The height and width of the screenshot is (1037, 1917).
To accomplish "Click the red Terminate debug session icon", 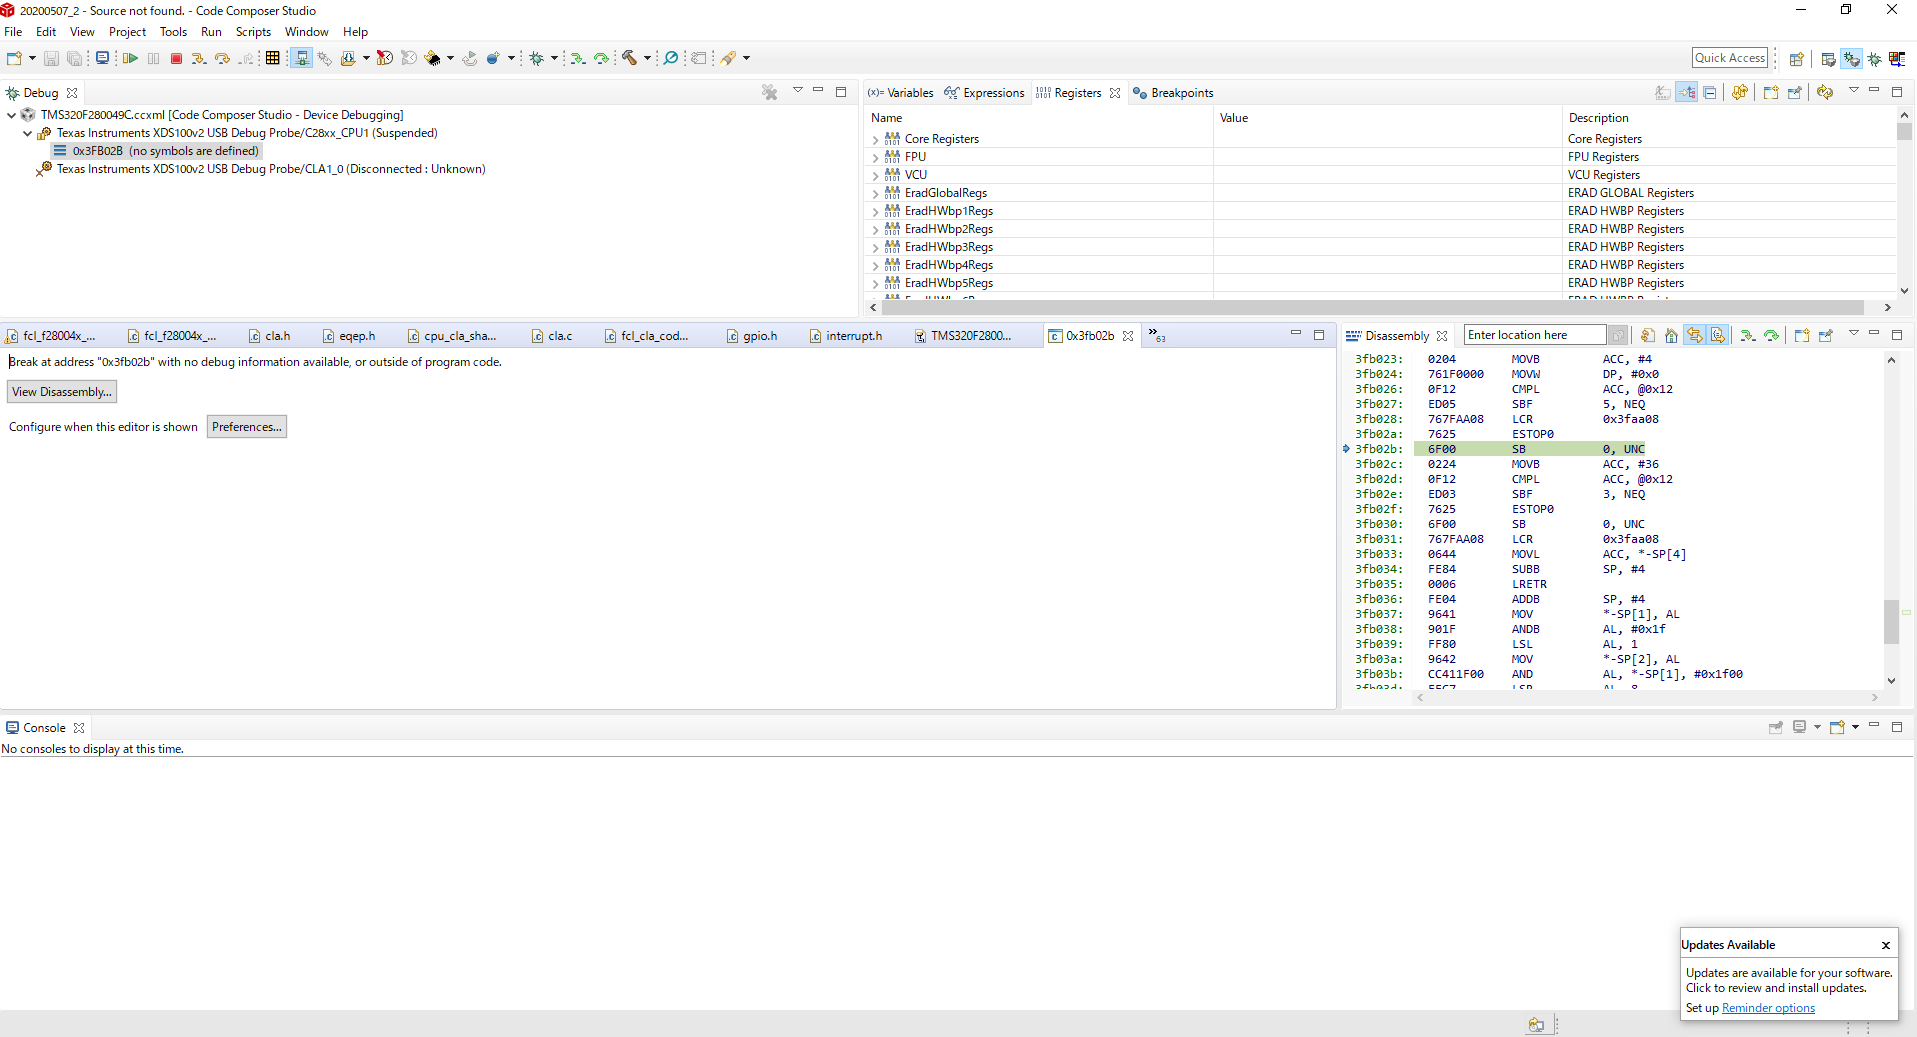I will coord(176,59).
